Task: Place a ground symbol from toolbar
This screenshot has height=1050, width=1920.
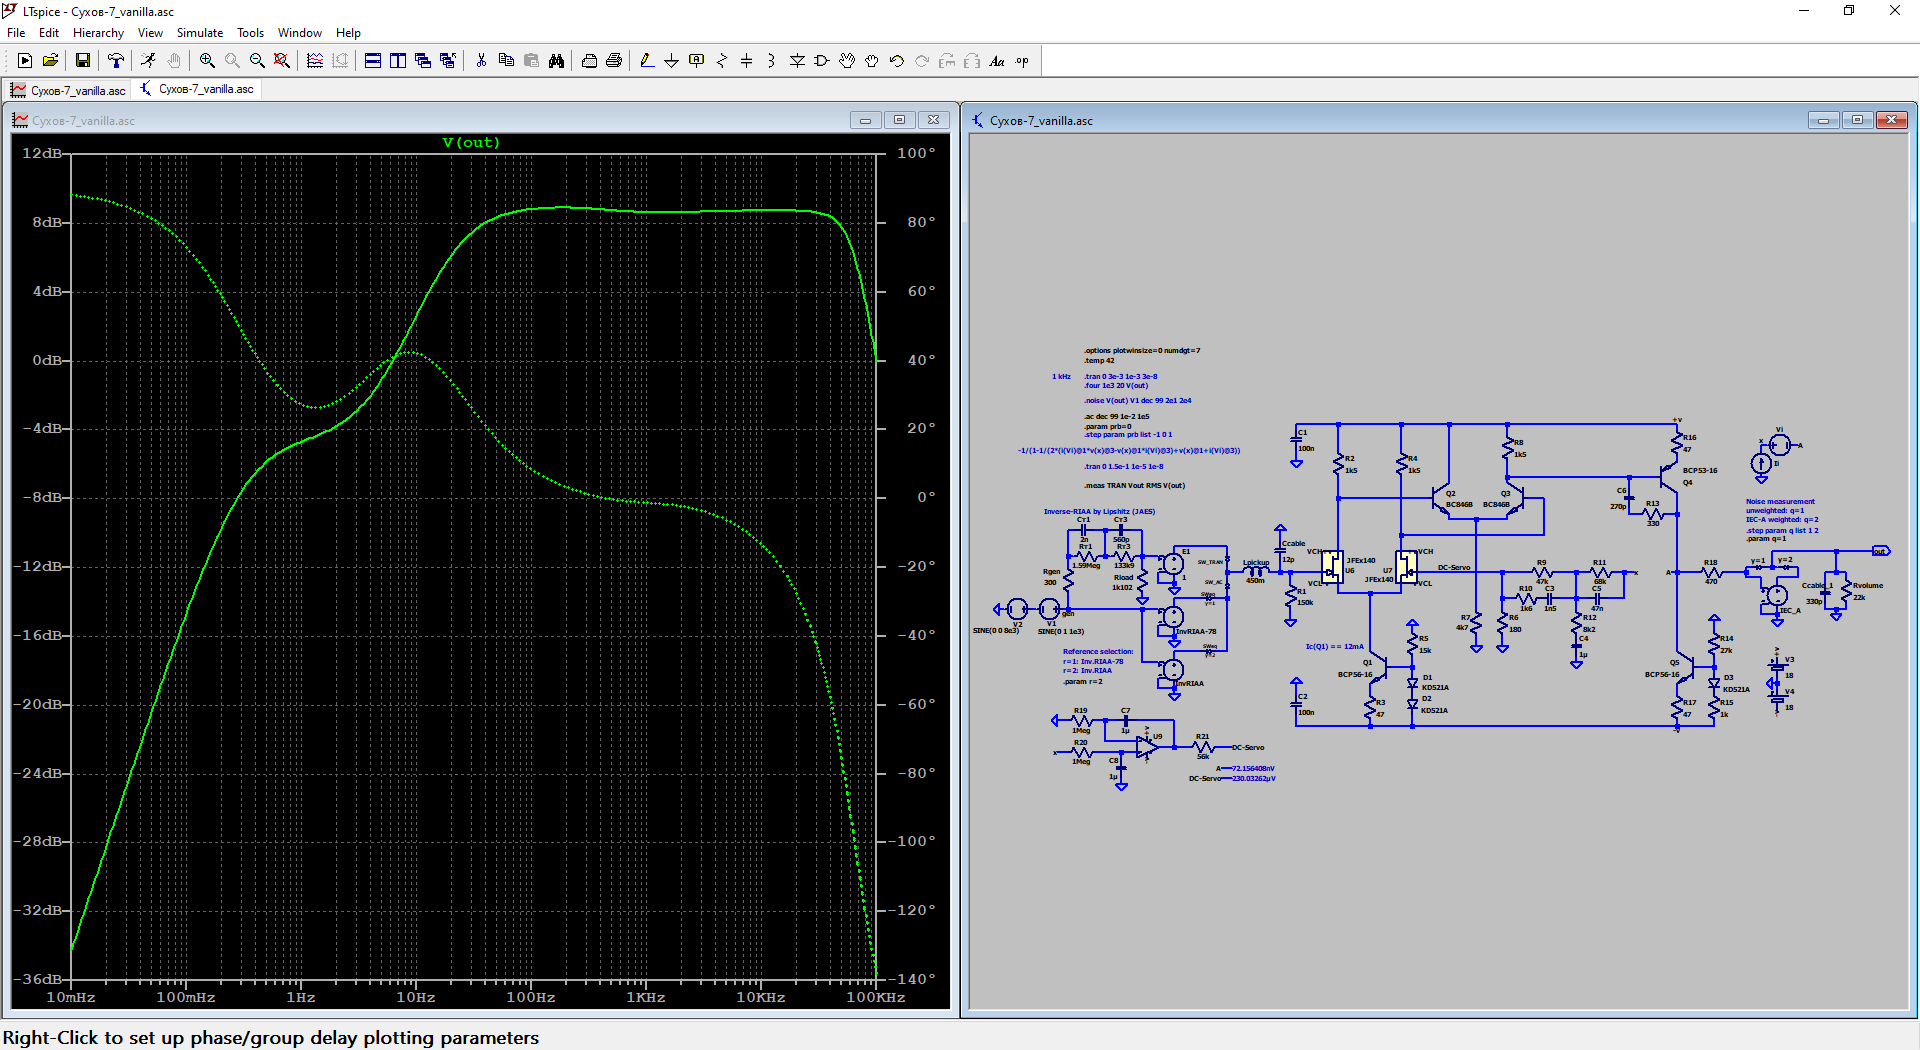Action: point(671,61)
